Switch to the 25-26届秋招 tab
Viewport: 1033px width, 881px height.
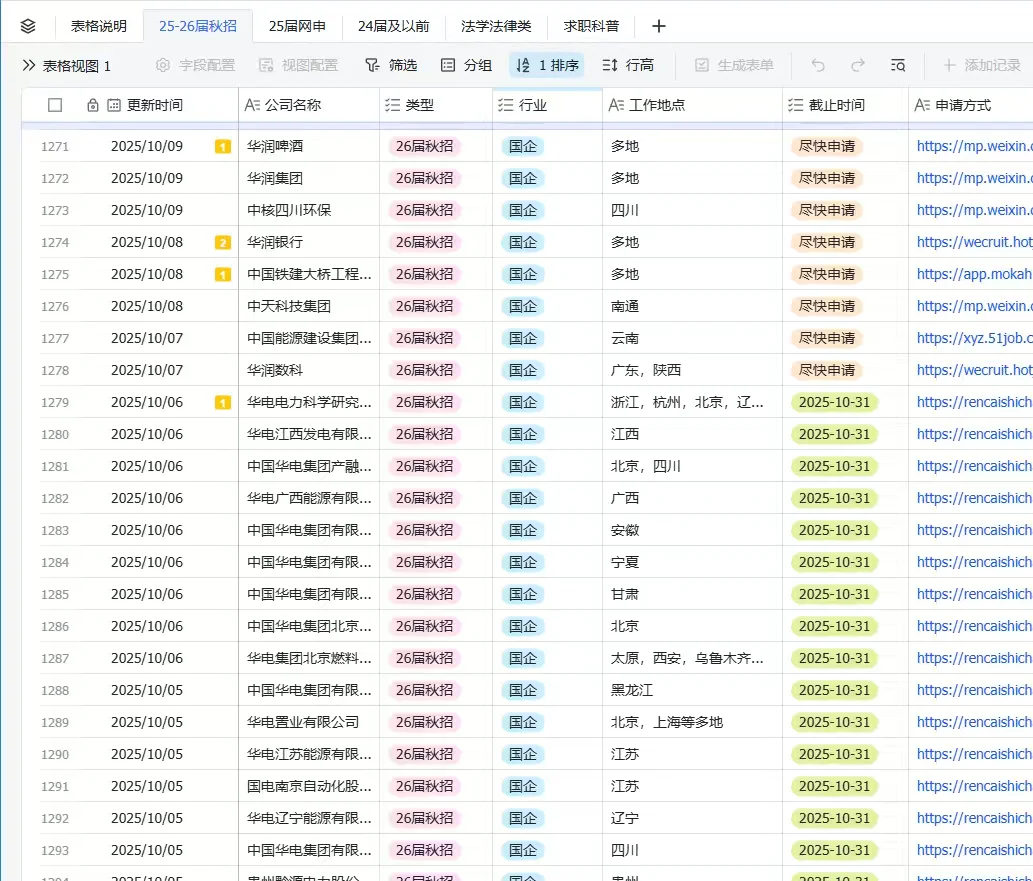pyautogui.click(x=198, y=26)
